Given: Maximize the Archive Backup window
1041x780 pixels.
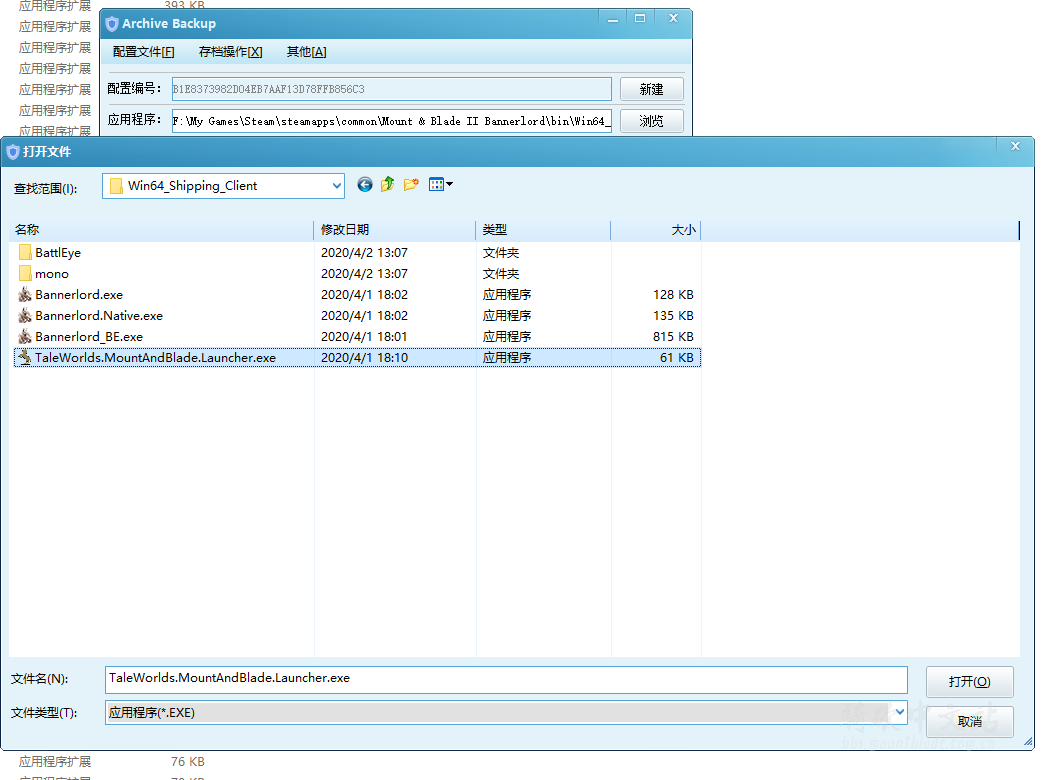Looking at the screenshot, I should pyautogui.click(x=640, y=19).
